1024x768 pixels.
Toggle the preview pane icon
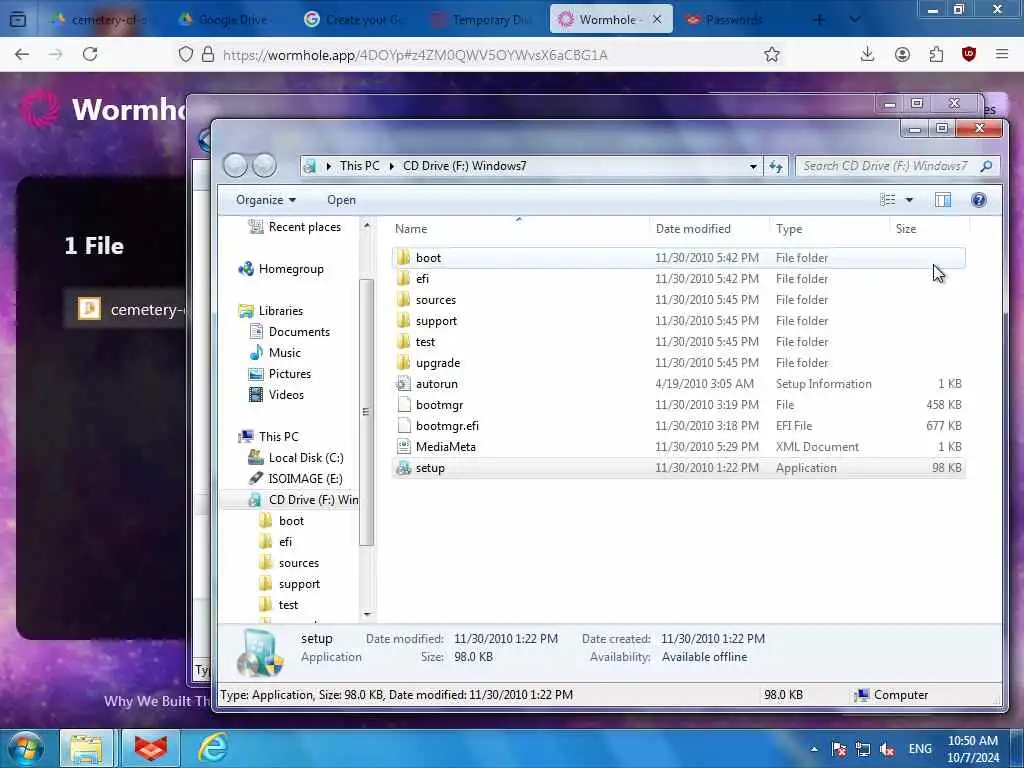(x=943, y=200)
